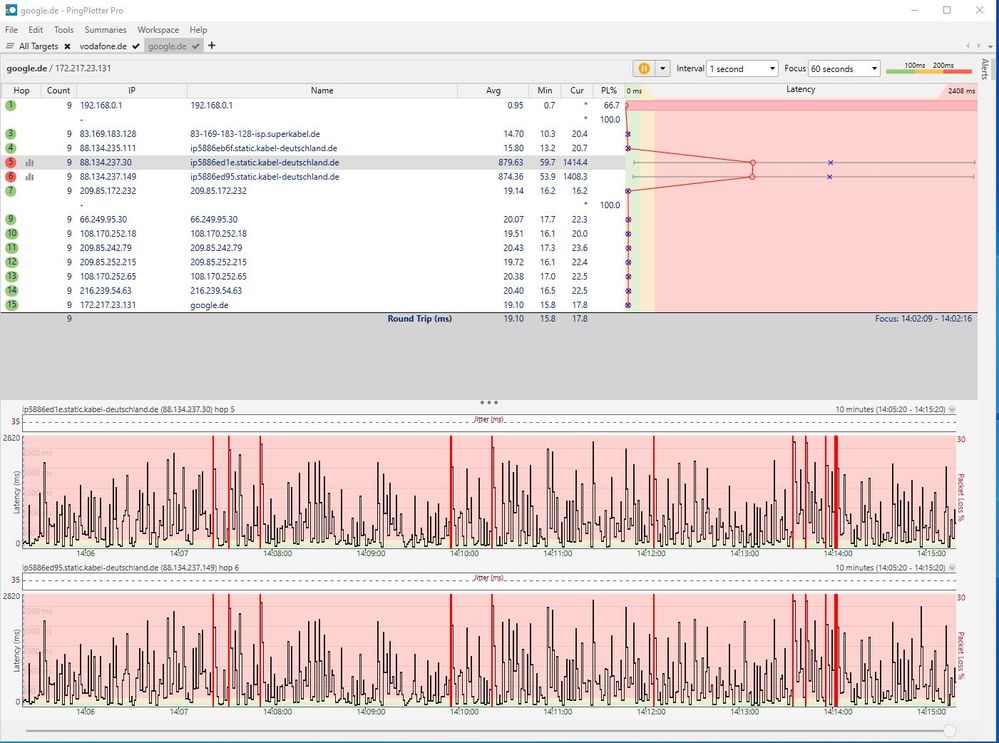Click the All Targets list icon
999x743 pixels.
pyautogui.click(x=10, y=46)
